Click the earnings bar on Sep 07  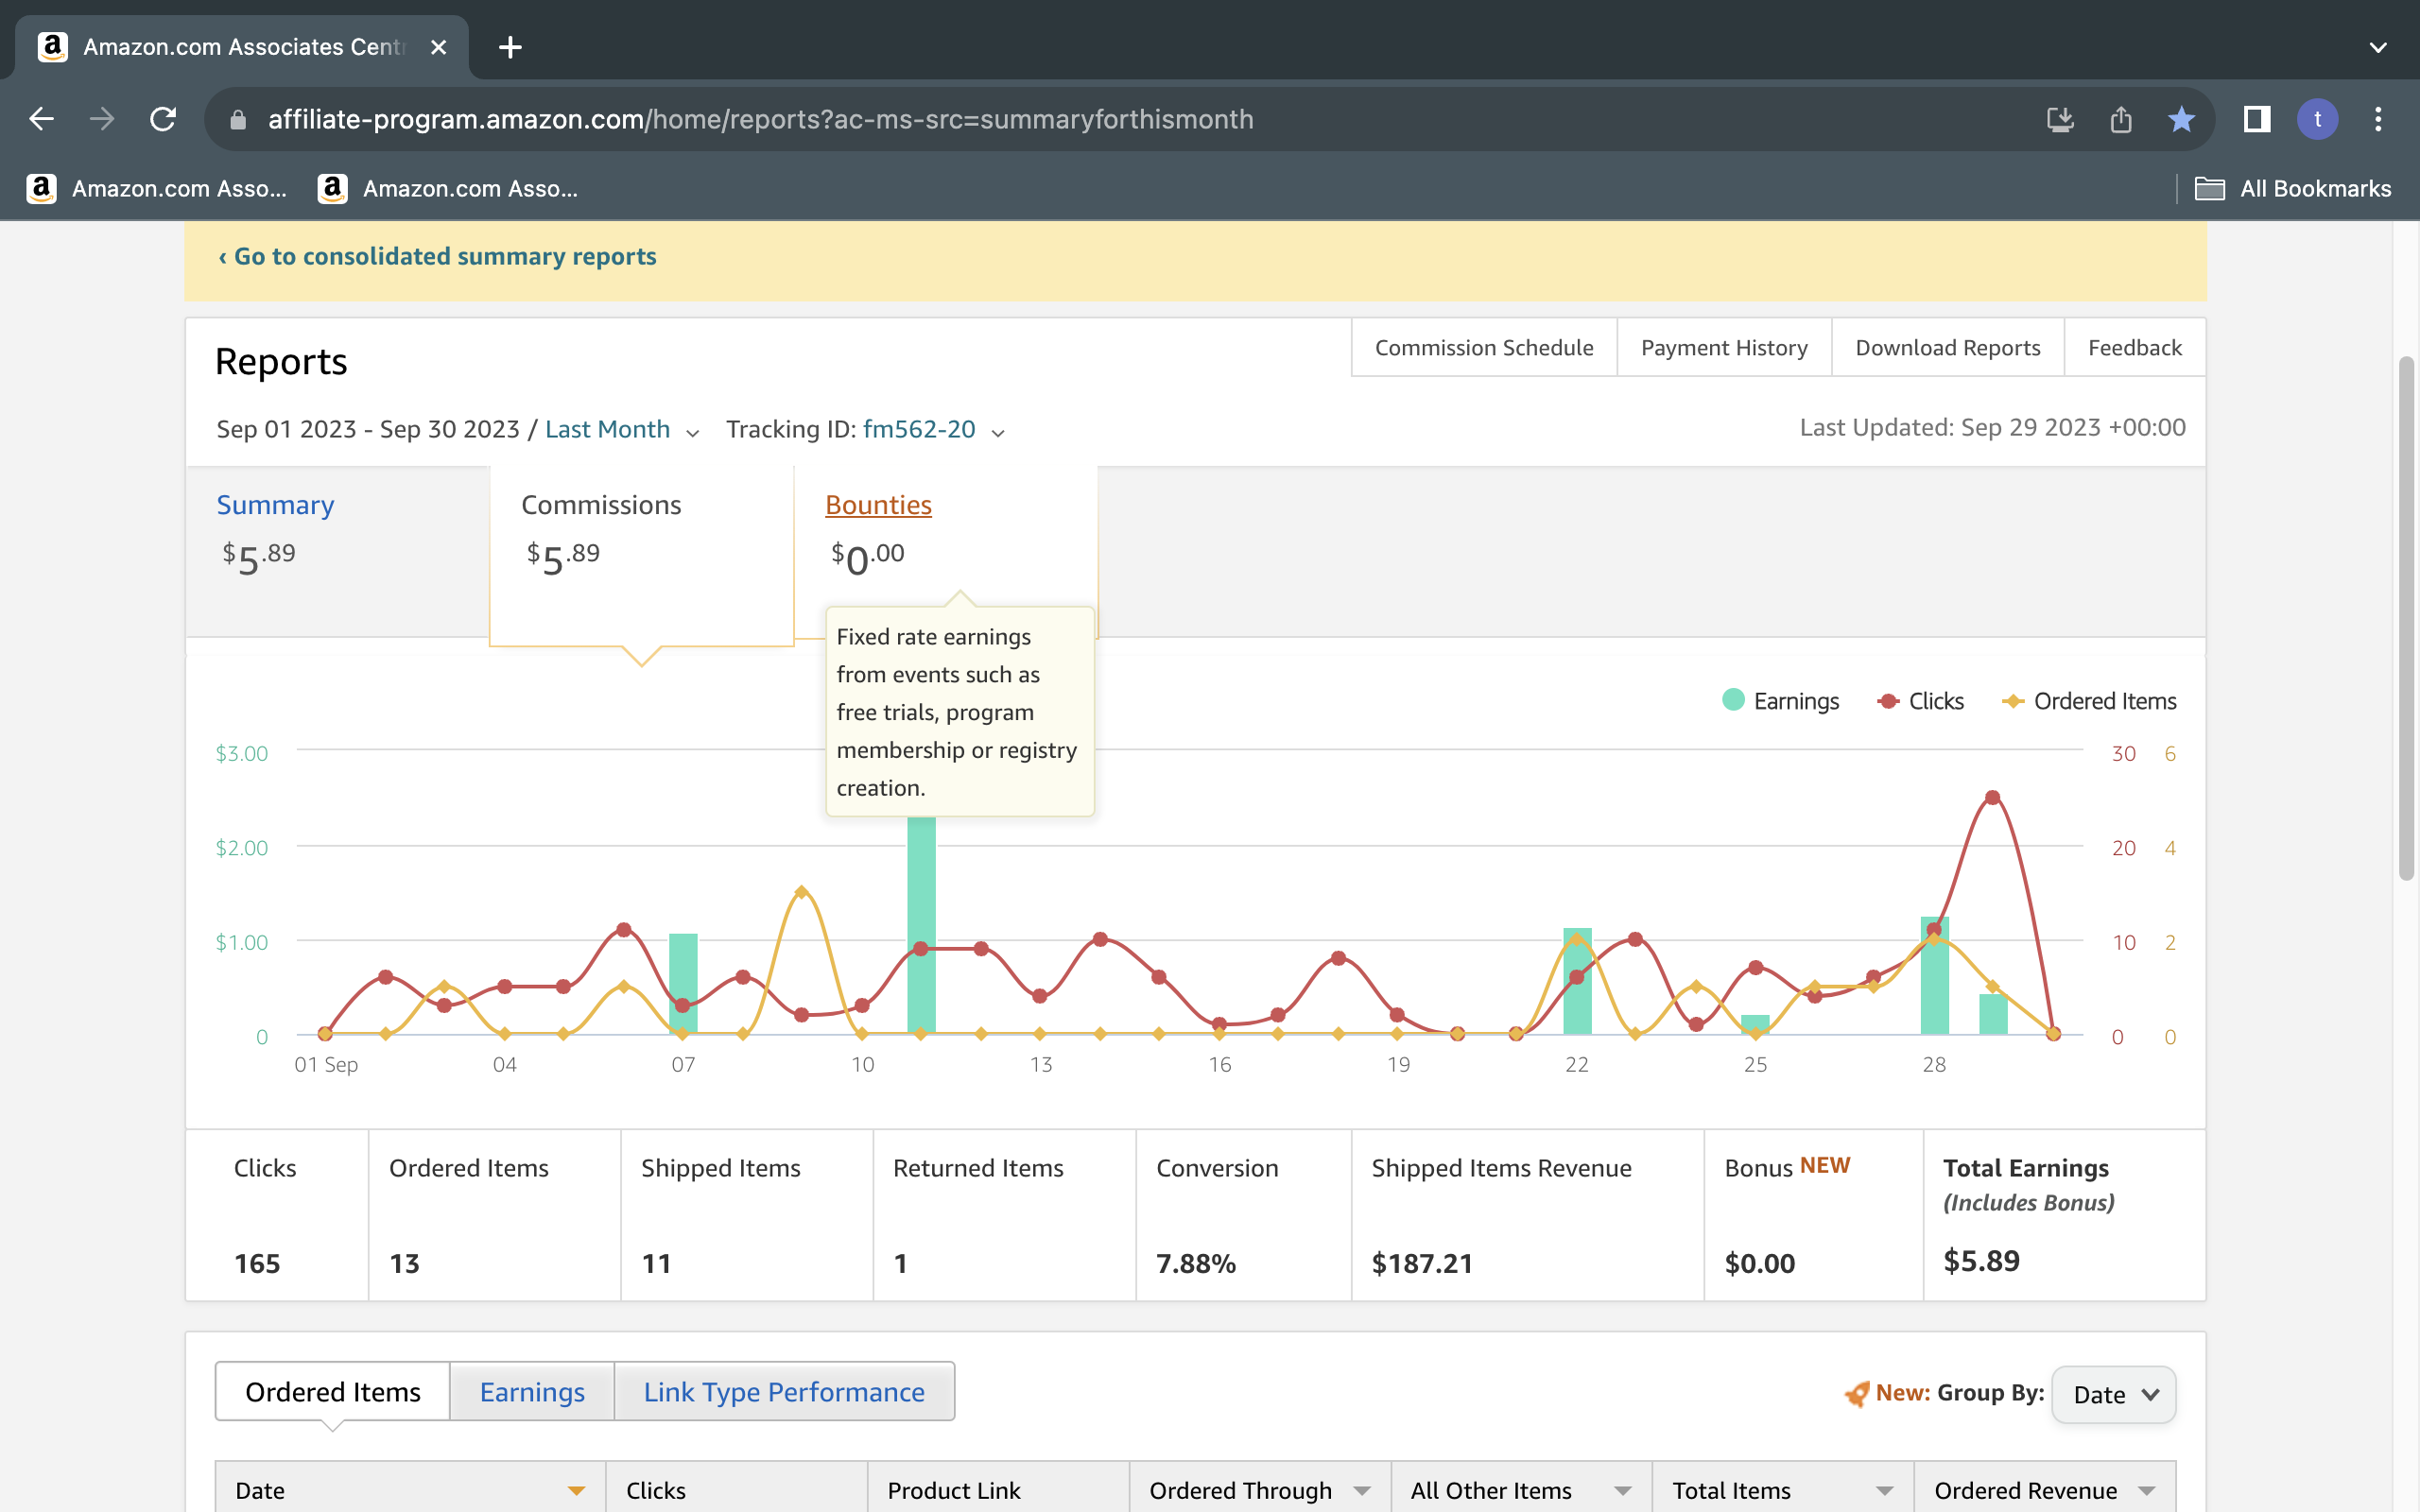point(683,983)
